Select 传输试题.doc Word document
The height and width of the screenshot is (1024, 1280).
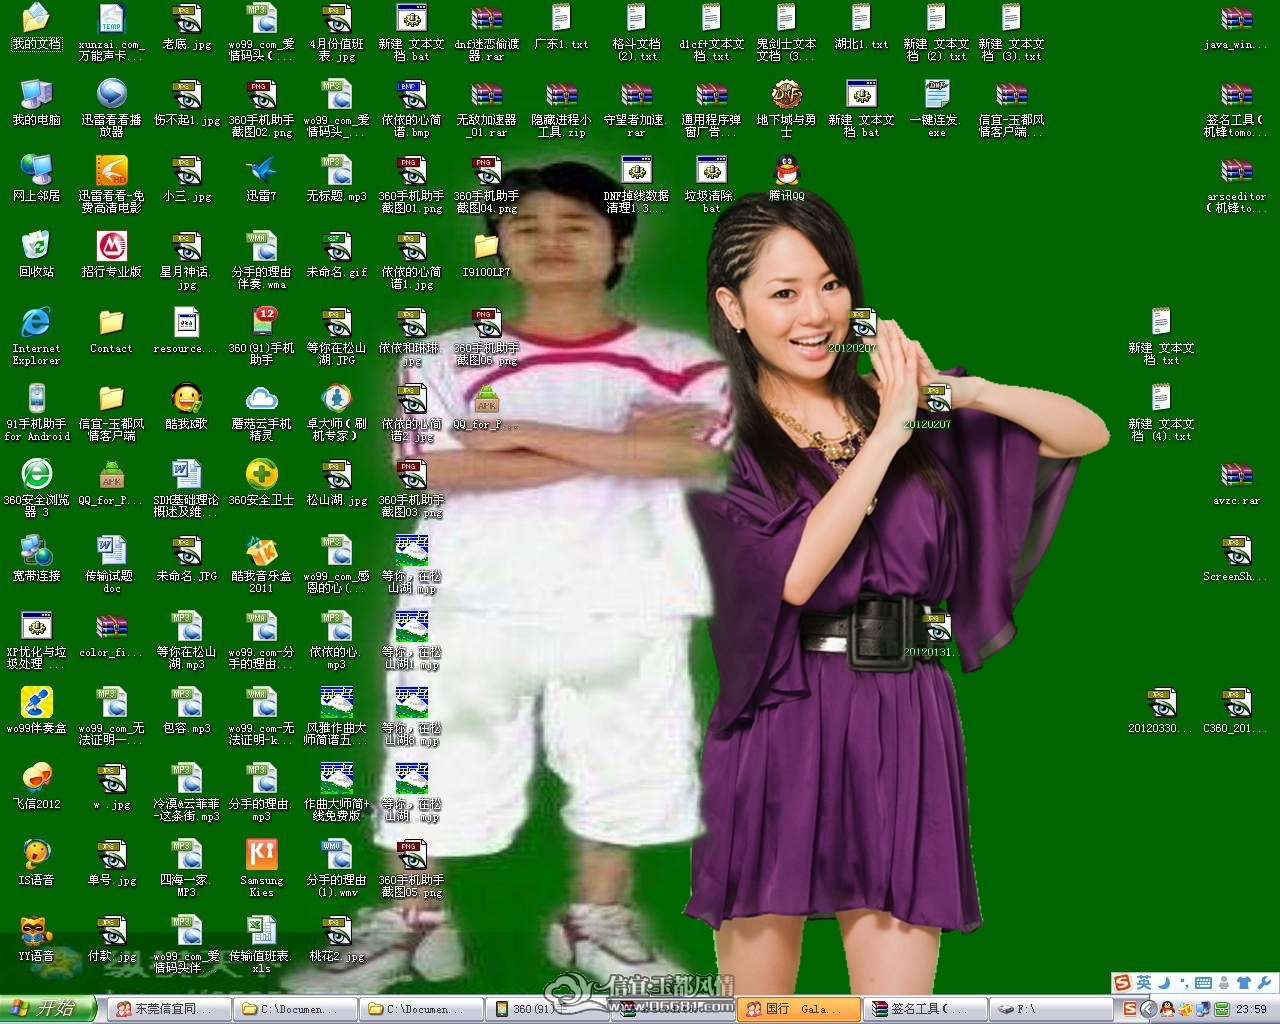(x=111, y=564)
